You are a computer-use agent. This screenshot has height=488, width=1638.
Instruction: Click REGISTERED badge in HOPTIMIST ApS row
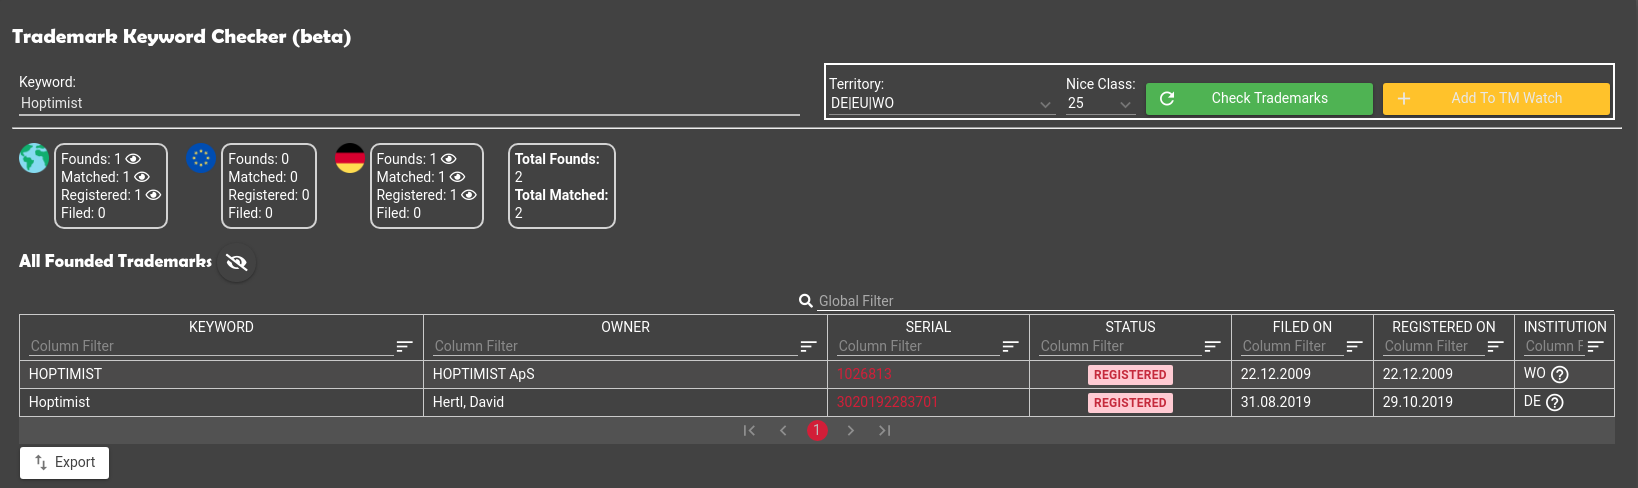coord(1130,375)
